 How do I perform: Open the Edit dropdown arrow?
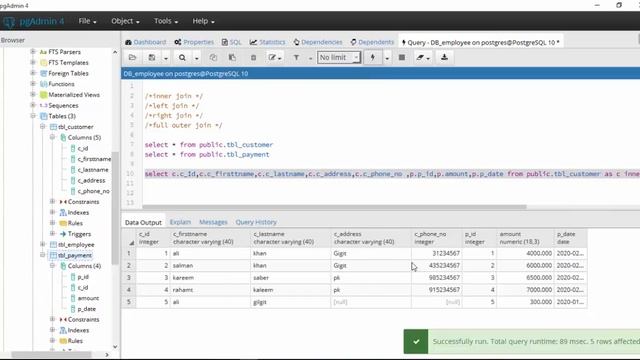(280, 58)
